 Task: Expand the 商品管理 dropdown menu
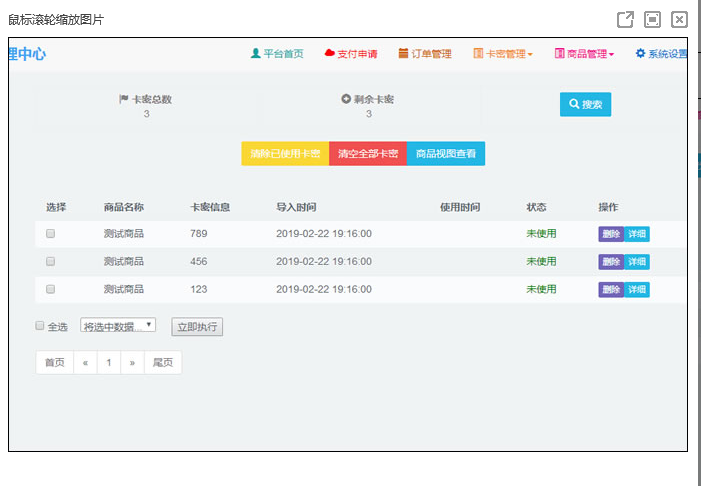tap(584, 54)
